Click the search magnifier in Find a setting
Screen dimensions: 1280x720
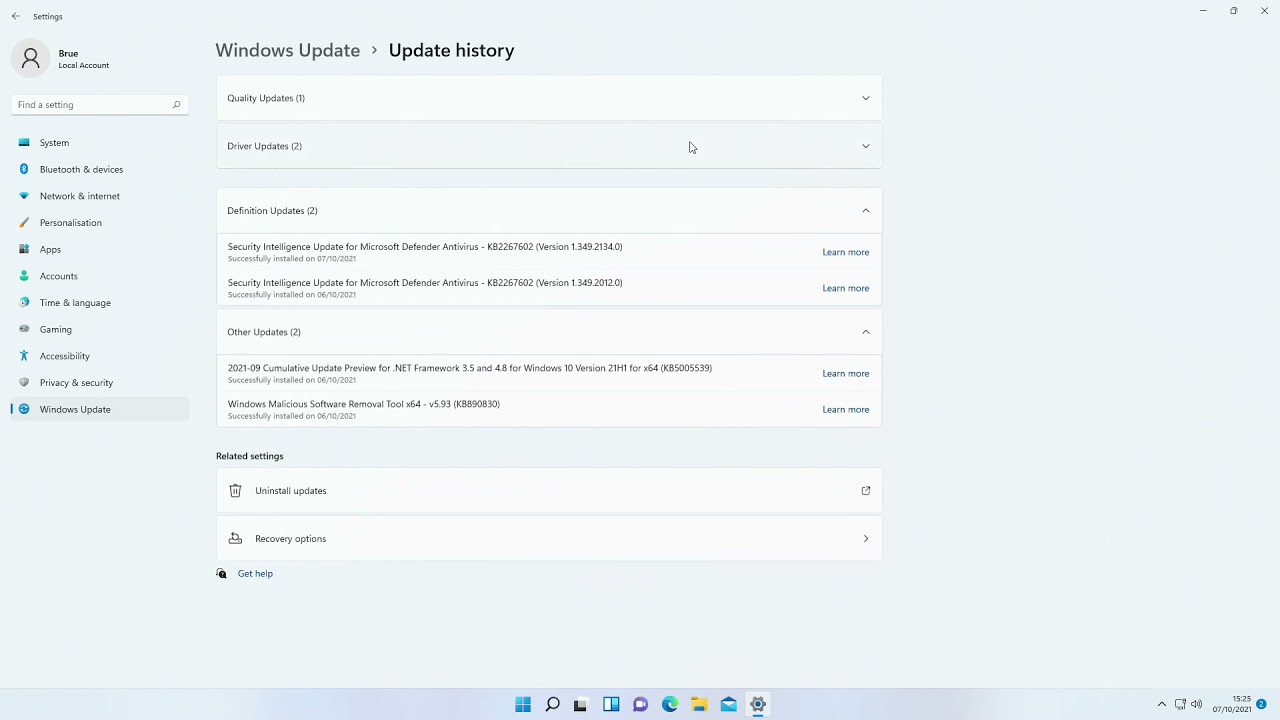tap(176, 104)
